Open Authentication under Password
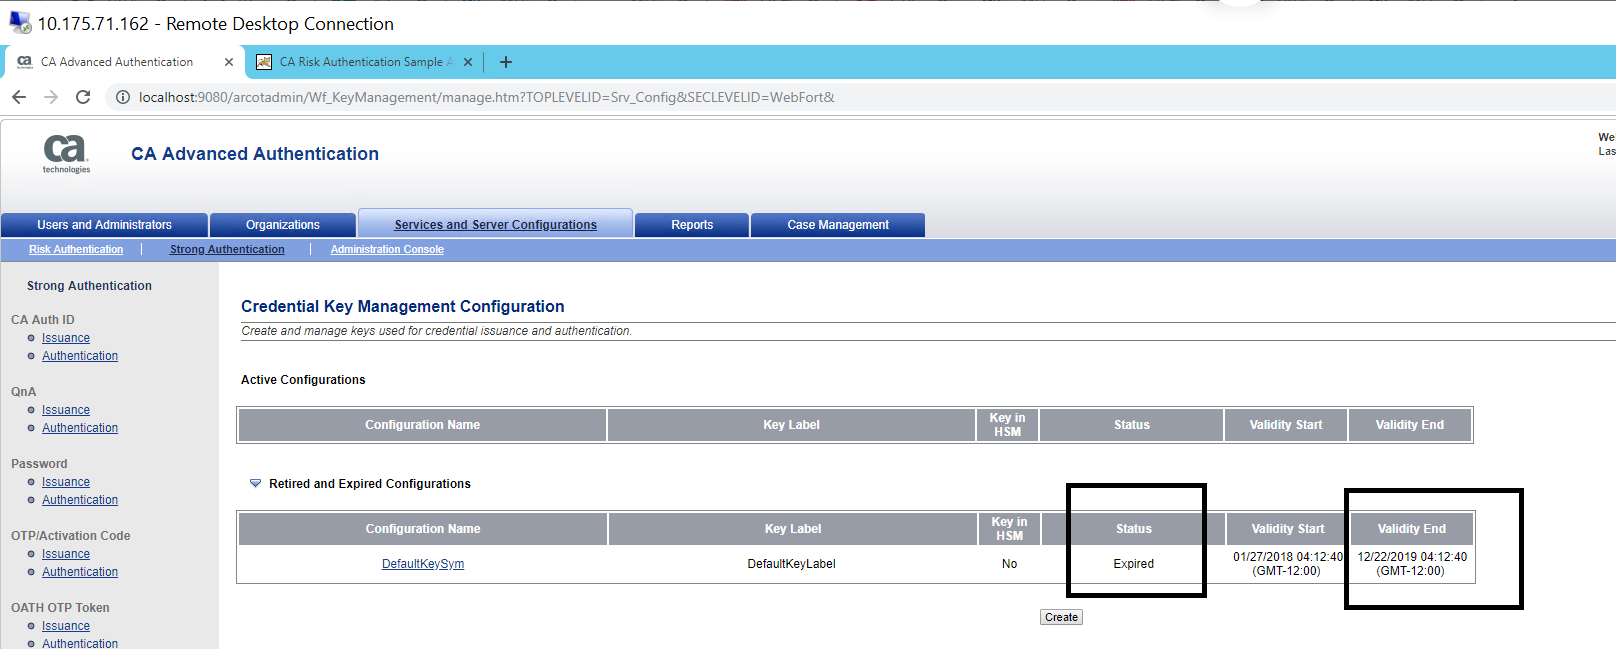Image resolution: width=1616 pixels, height=649 pixels. 80,500
